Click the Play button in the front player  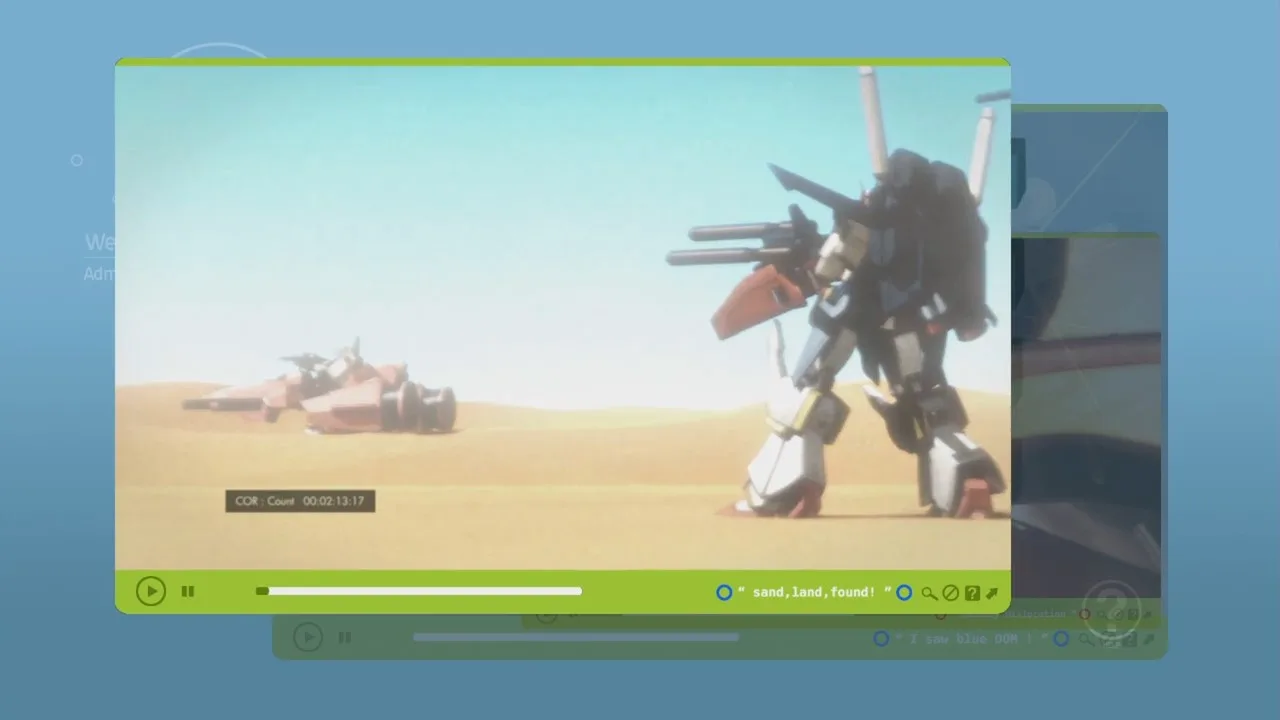click(x=151, y=591)
